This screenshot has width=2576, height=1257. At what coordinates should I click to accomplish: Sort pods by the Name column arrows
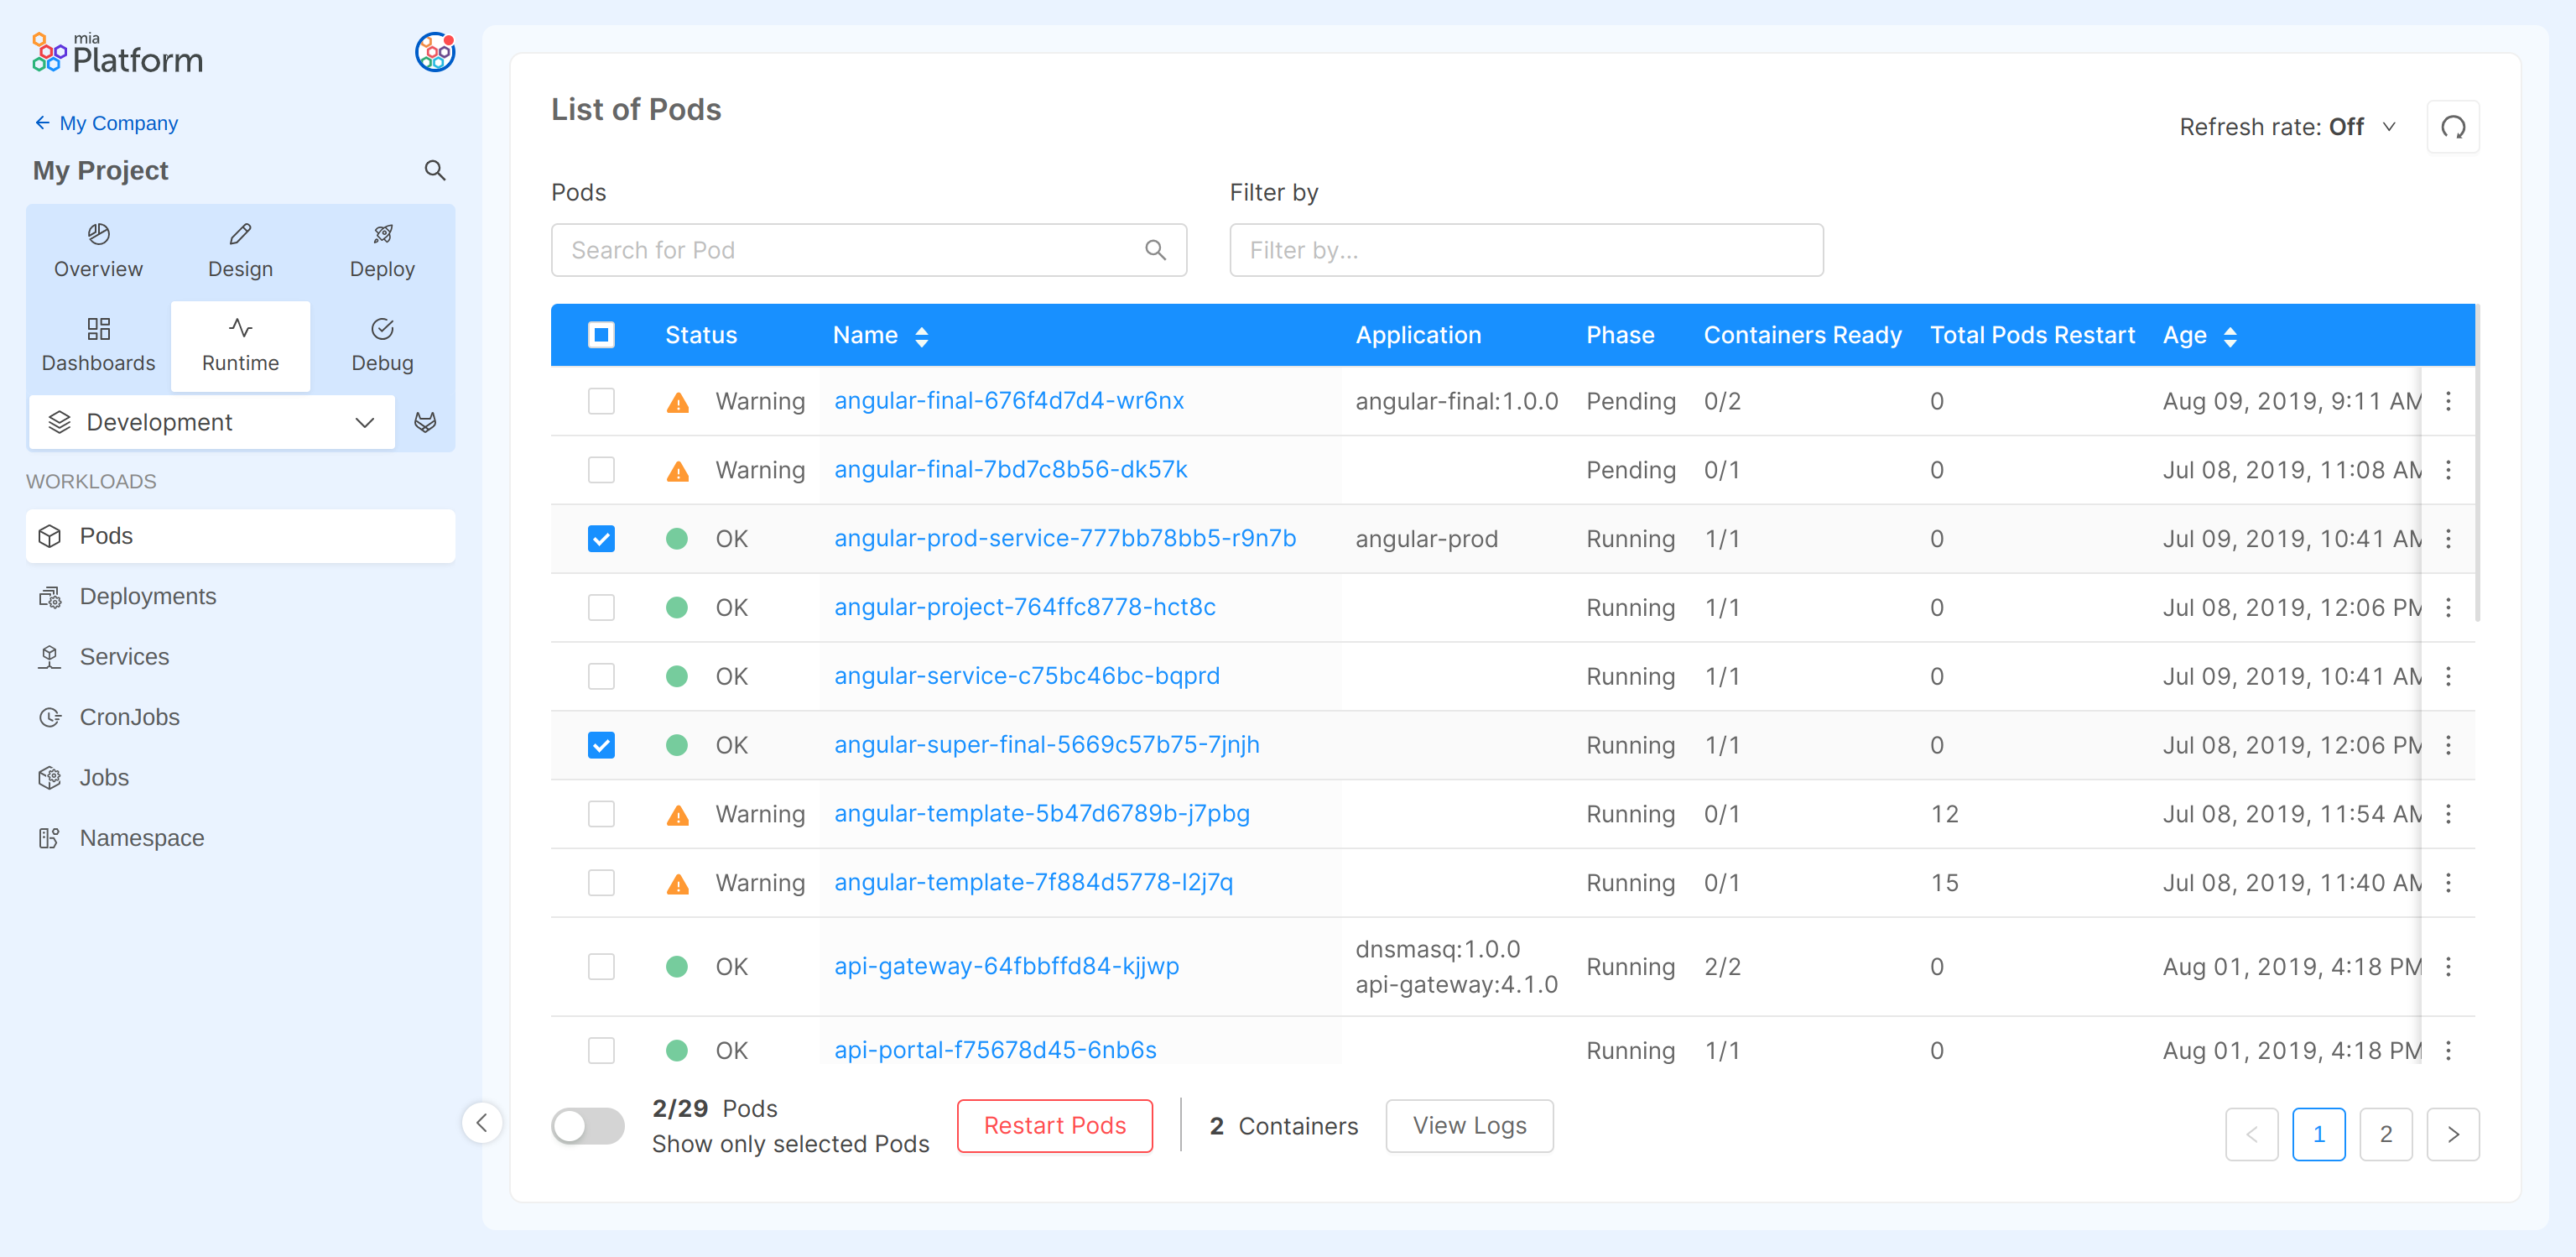click(x=921, y=336)
